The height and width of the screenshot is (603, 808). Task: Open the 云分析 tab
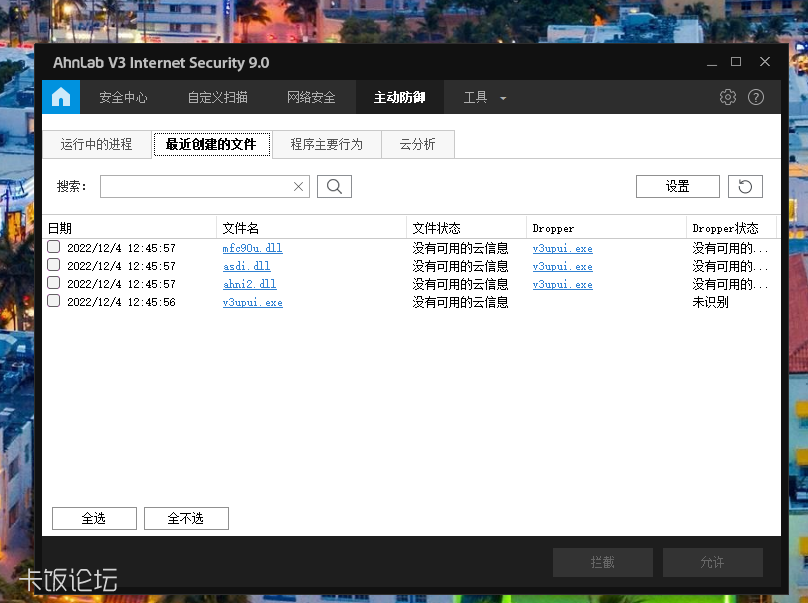pyautogui.click(x=417, y=144)
